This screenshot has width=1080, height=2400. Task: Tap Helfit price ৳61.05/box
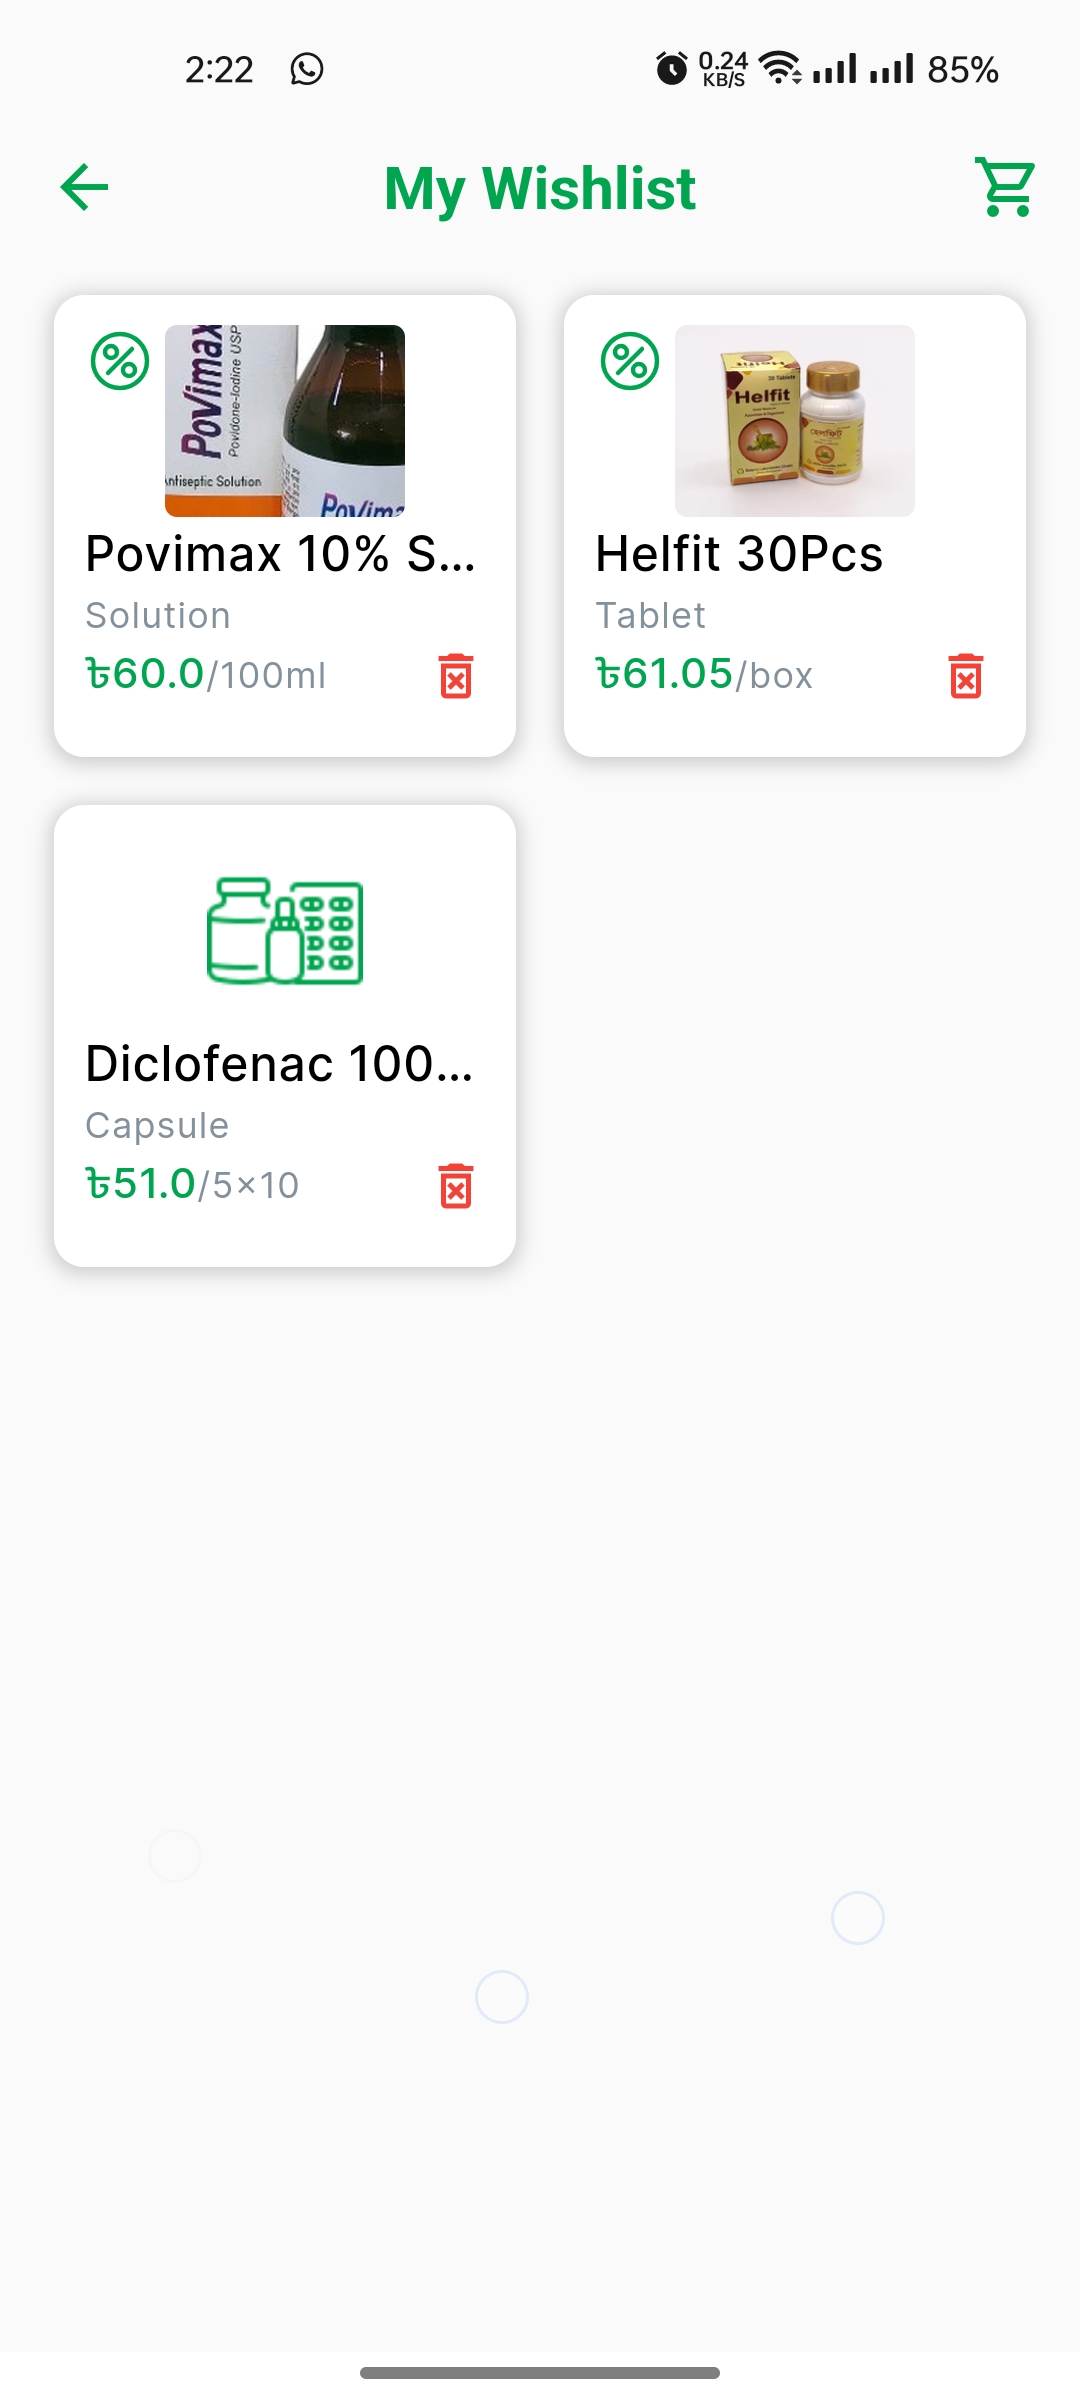point(704,675)
